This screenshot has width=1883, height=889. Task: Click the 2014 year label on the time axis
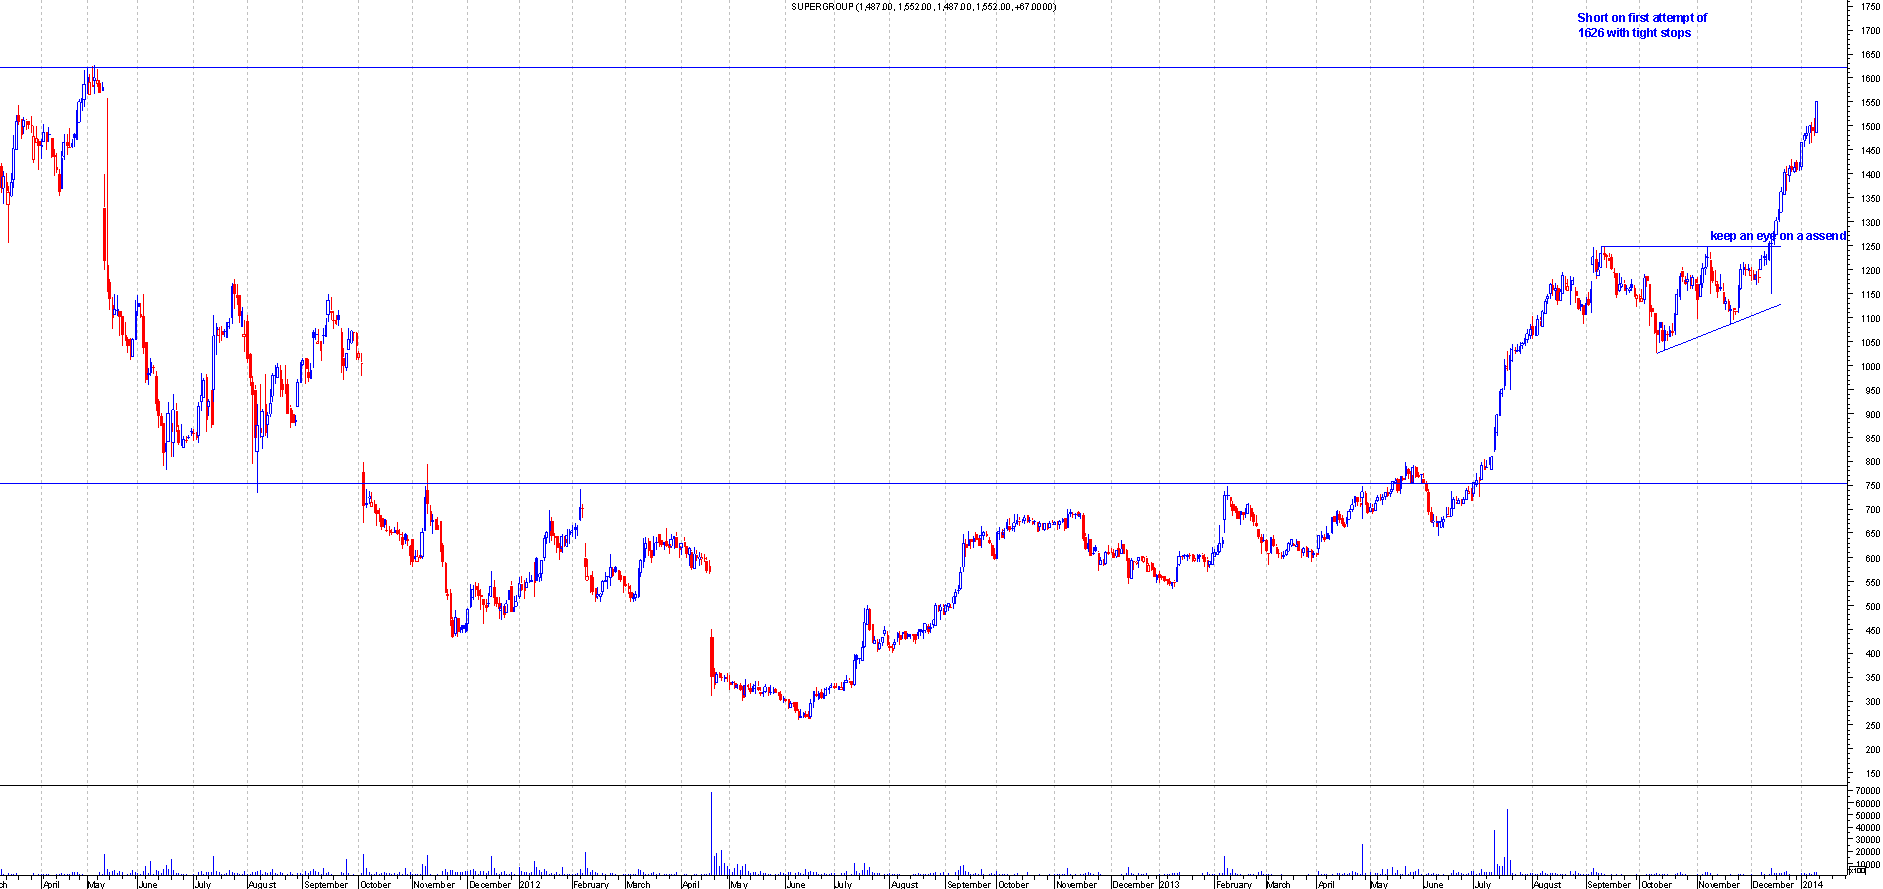[x=1812, y=884]
